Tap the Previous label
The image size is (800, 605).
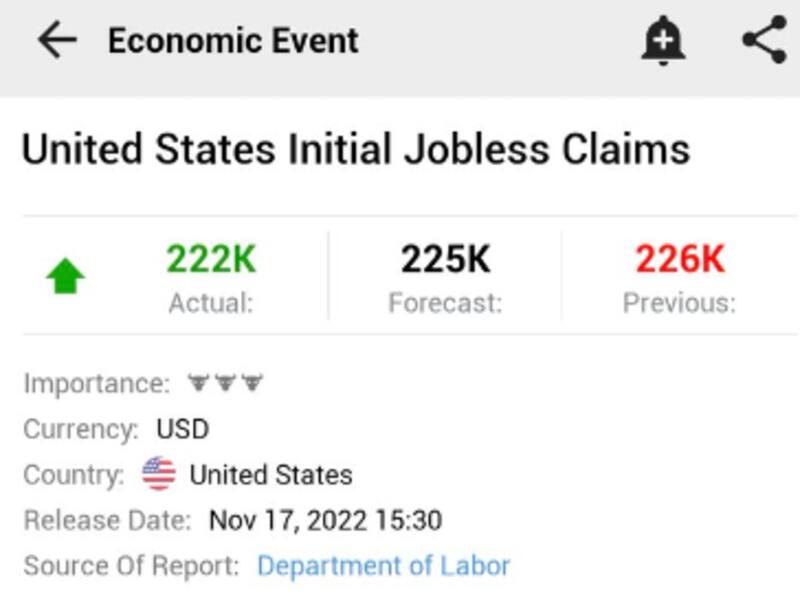[679, 303]
